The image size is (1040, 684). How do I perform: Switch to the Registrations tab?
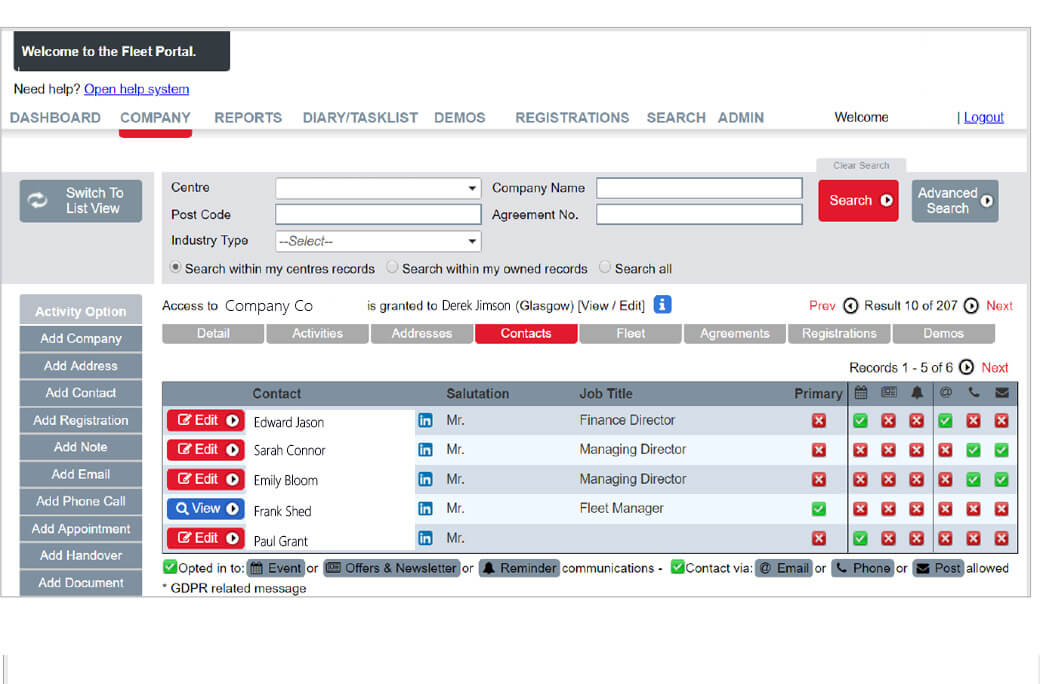tap(839, 334)
